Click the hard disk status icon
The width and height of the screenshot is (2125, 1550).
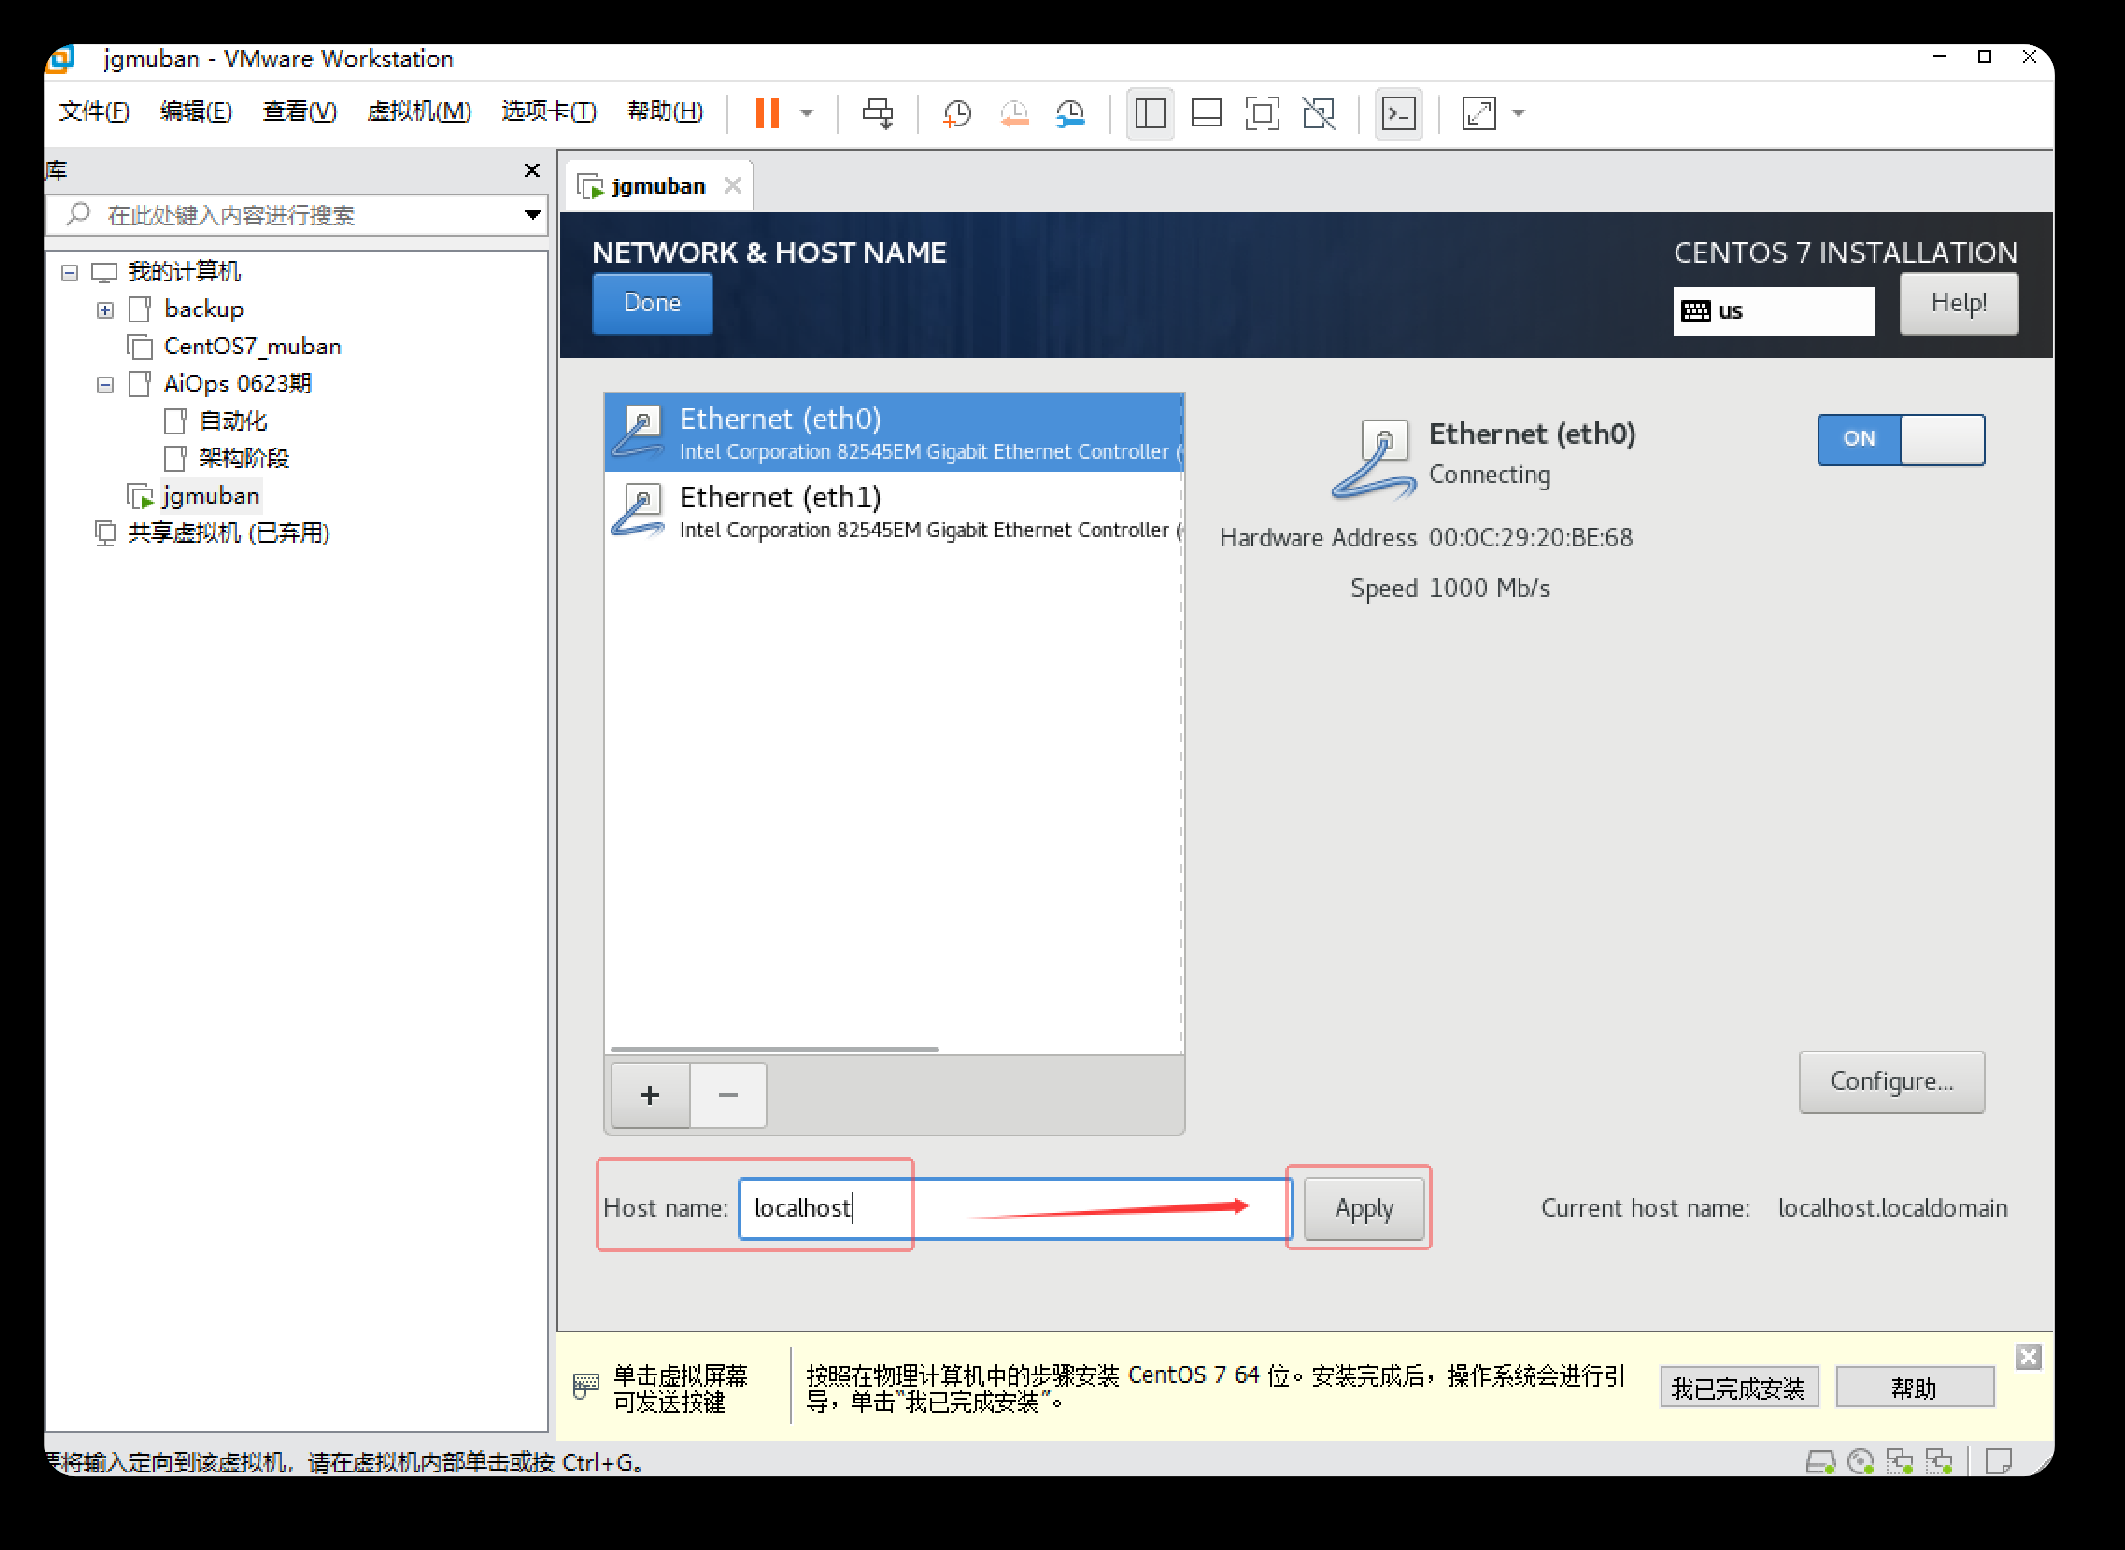click(1821, 1462)
